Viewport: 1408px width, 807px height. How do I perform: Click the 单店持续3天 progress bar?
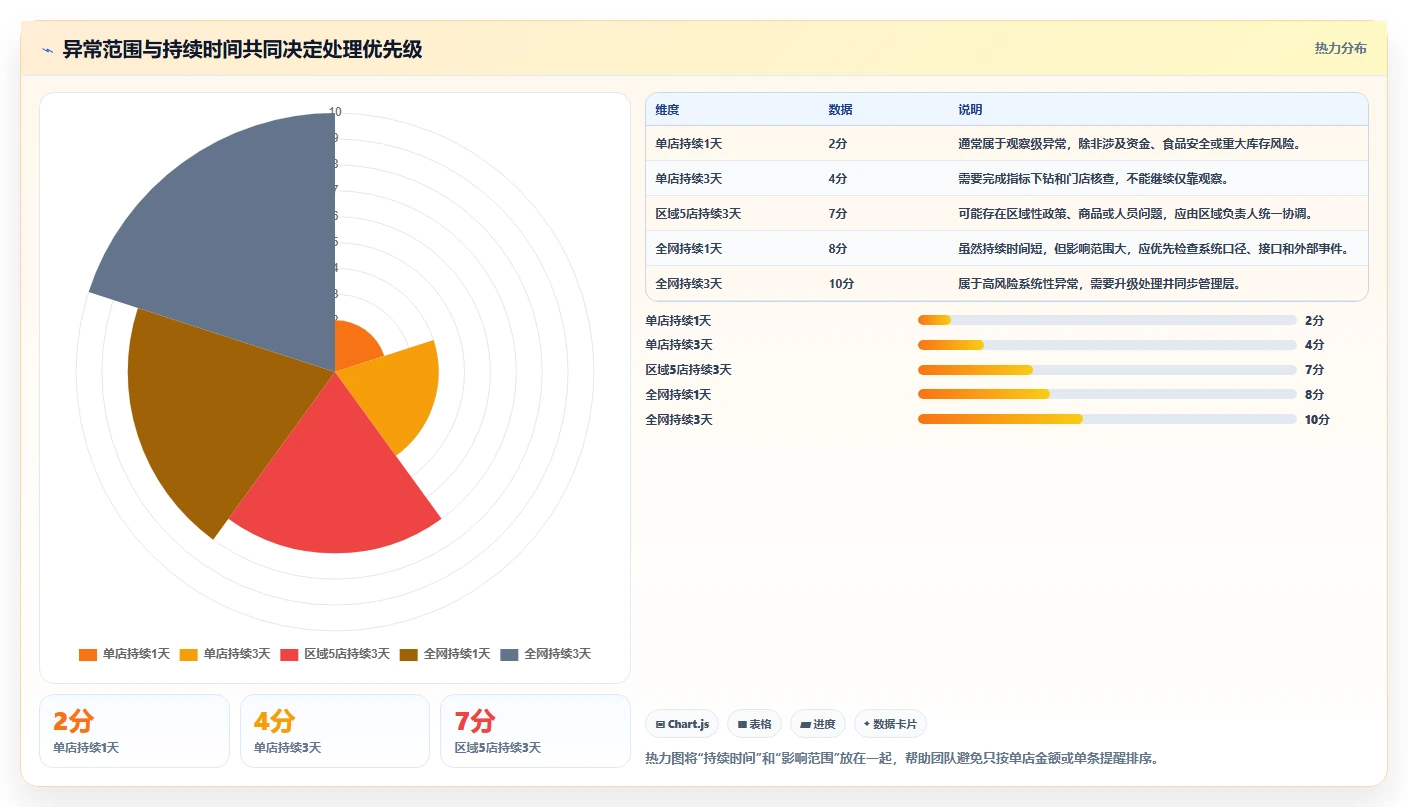coord(1107,345)
